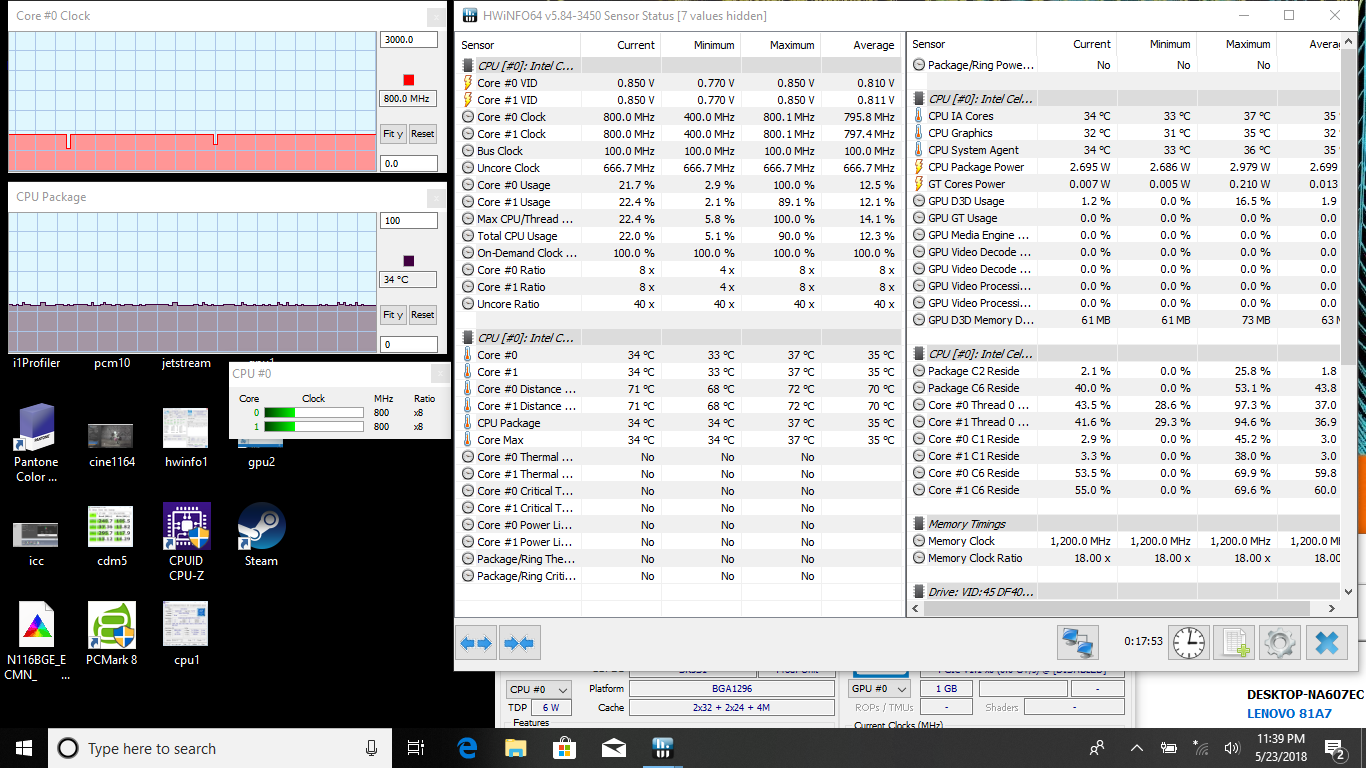
Task: Open File Explorer from the taskbar
Action: tap(515, 747)
